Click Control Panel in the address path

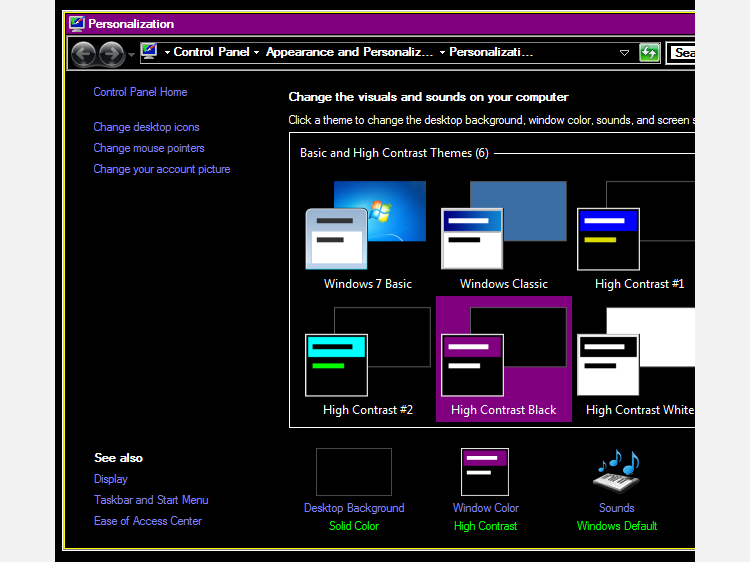(211, 52)
